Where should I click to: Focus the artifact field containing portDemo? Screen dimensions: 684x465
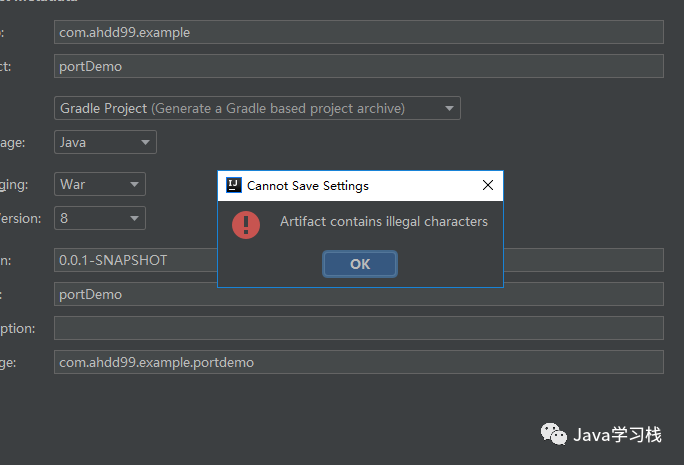358,66
